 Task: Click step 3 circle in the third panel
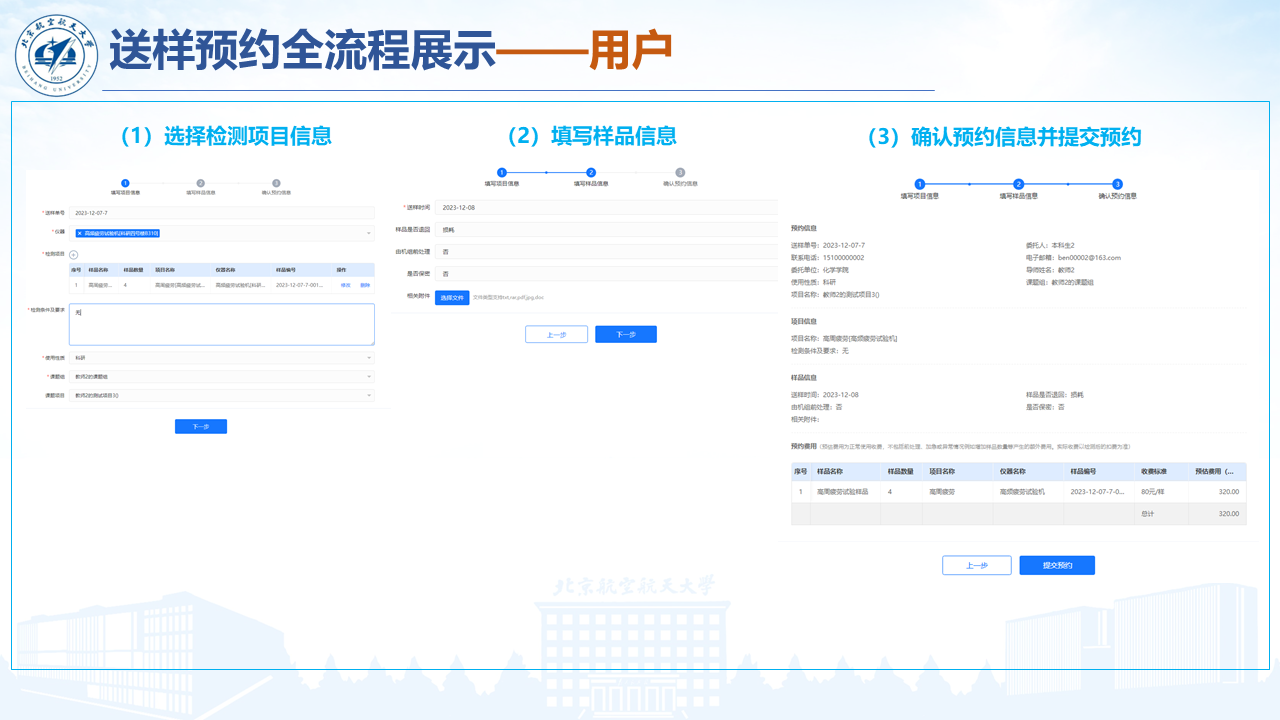[x=1117, y=184]
